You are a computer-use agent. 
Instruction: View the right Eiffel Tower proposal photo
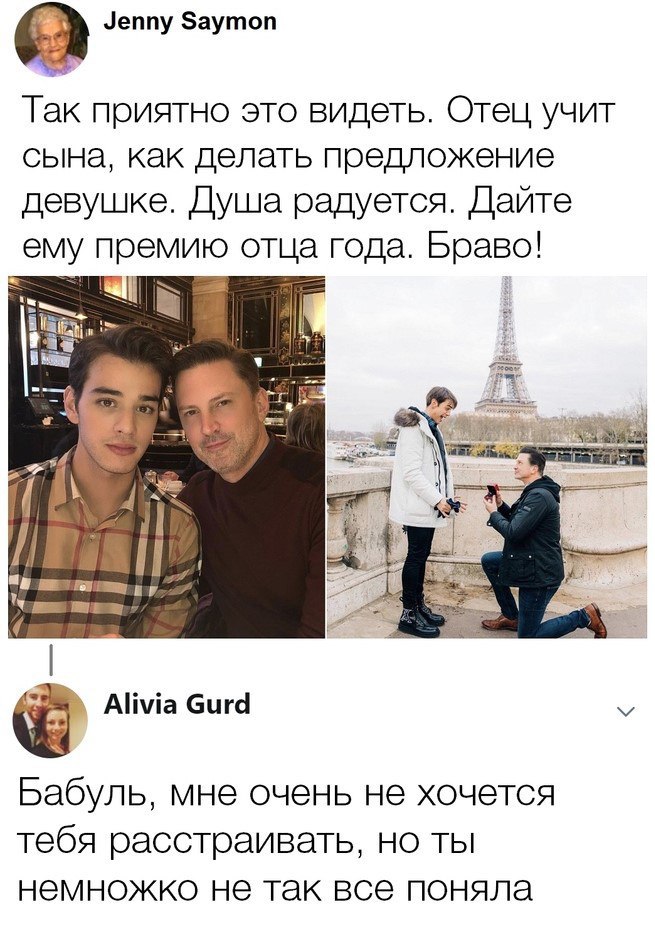[487, 457]
